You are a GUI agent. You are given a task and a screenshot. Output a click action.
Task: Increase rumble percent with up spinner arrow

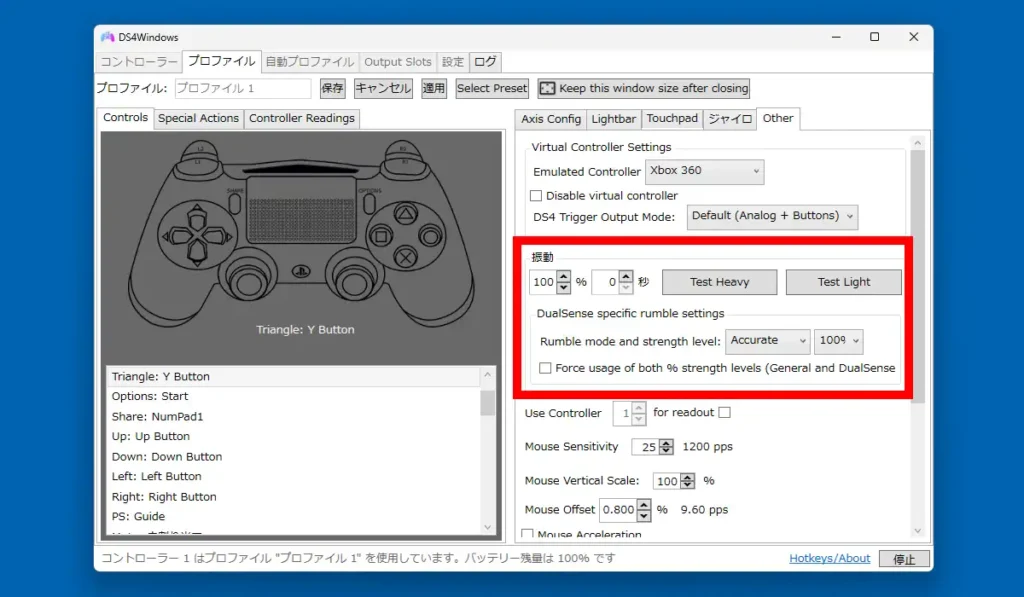[x=564, y=276]
